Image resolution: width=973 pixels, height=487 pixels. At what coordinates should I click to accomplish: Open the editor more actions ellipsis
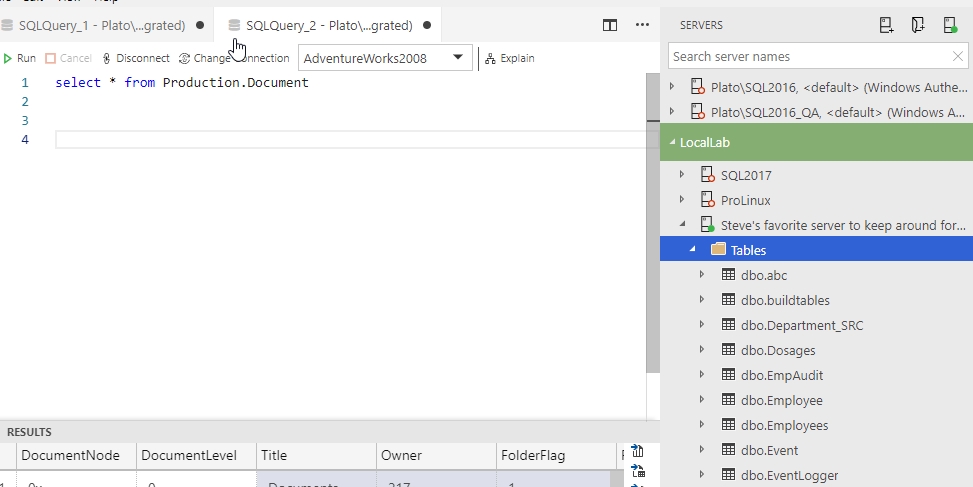coord(642,25)
